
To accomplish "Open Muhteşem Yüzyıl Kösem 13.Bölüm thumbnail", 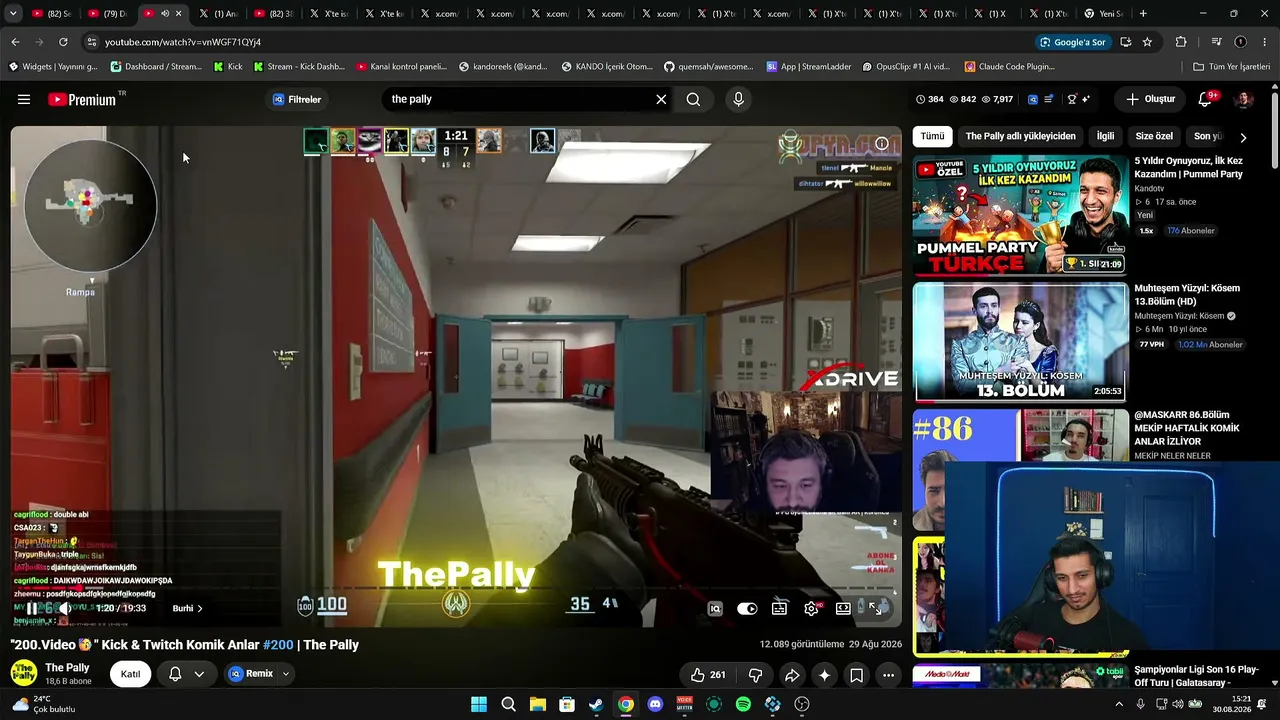I will coord(1020,342).
